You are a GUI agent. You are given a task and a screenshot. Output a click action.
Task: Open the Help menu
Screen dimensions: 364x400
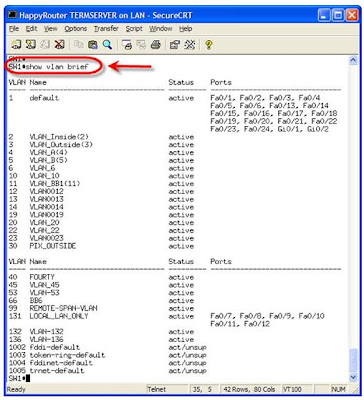(x=186, y=29)
